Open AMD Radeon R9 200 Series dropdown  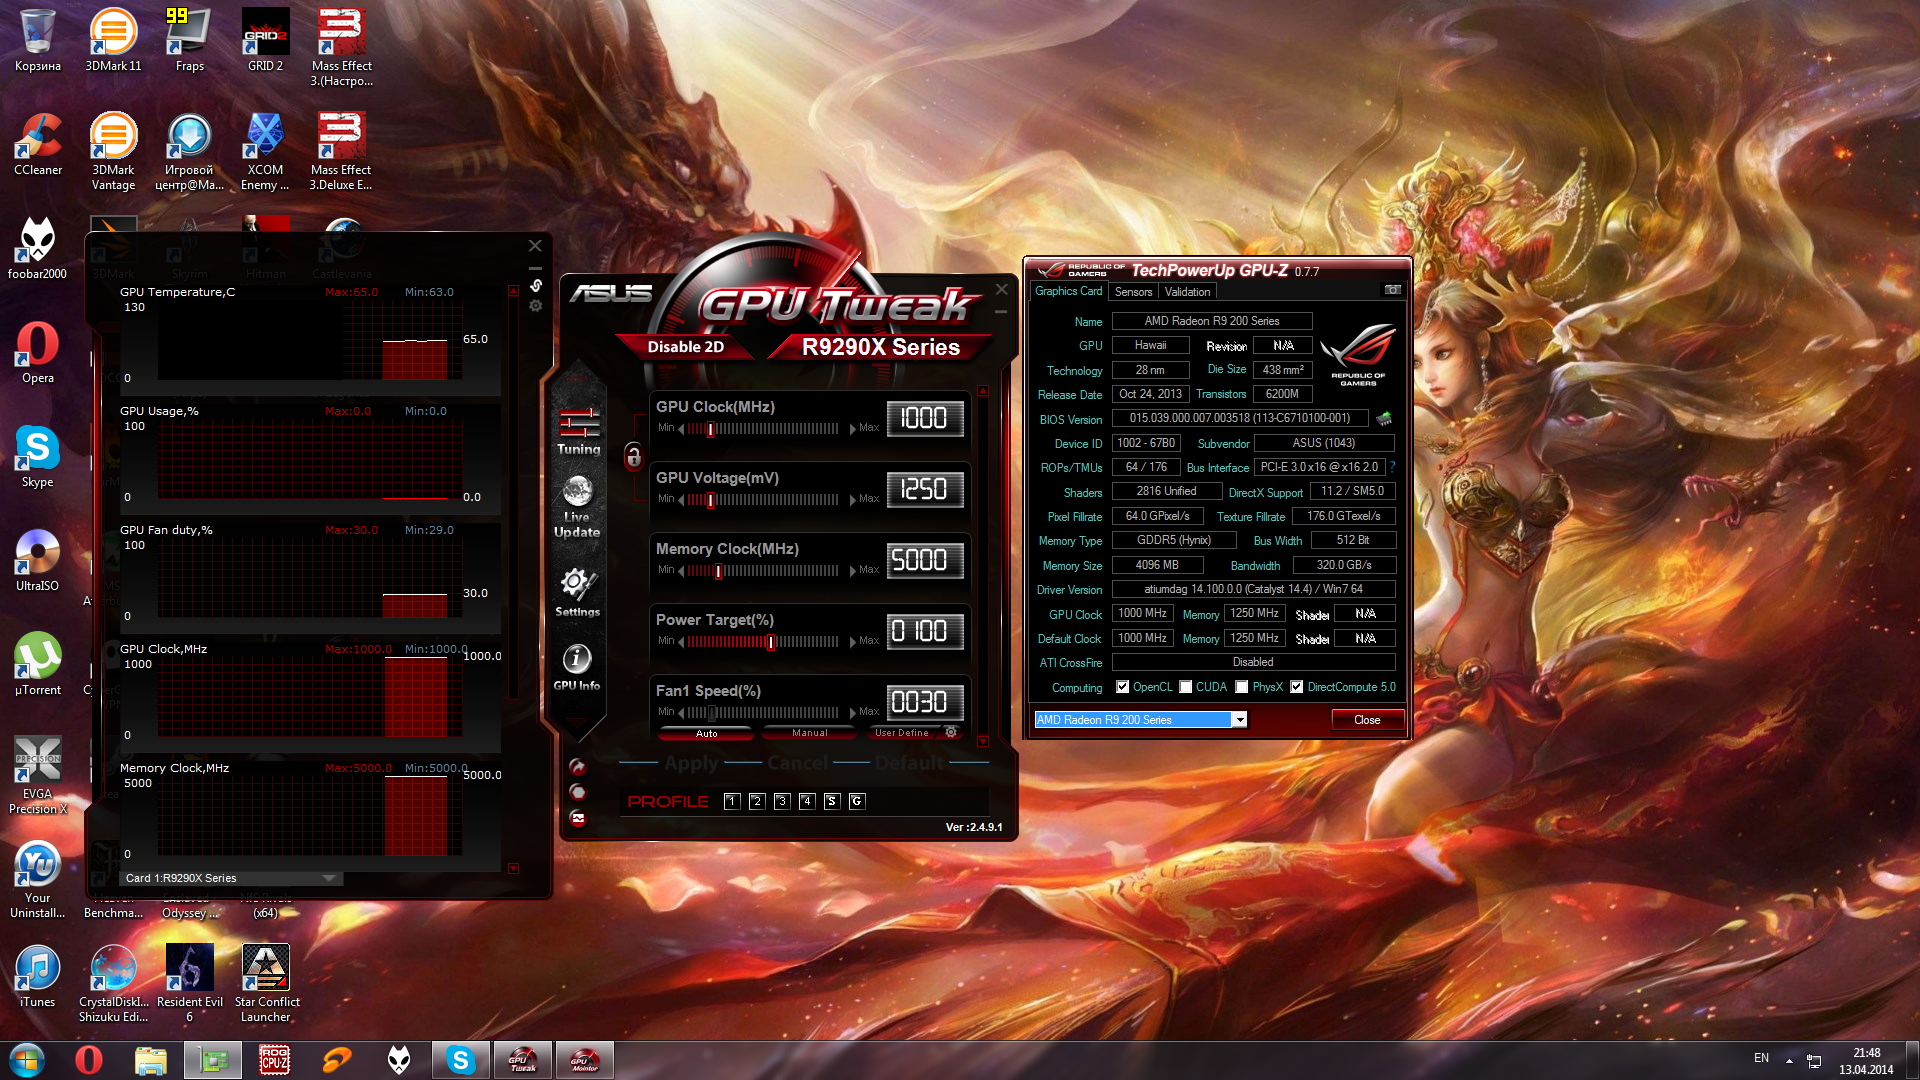point(1240,720)
